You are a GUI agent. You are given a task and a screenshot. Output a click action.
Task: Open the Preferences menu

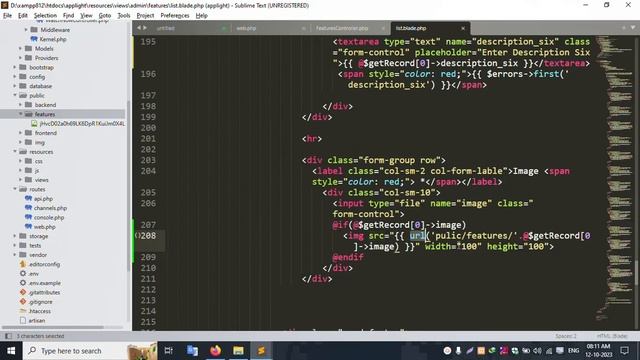(x=175, y=16)
